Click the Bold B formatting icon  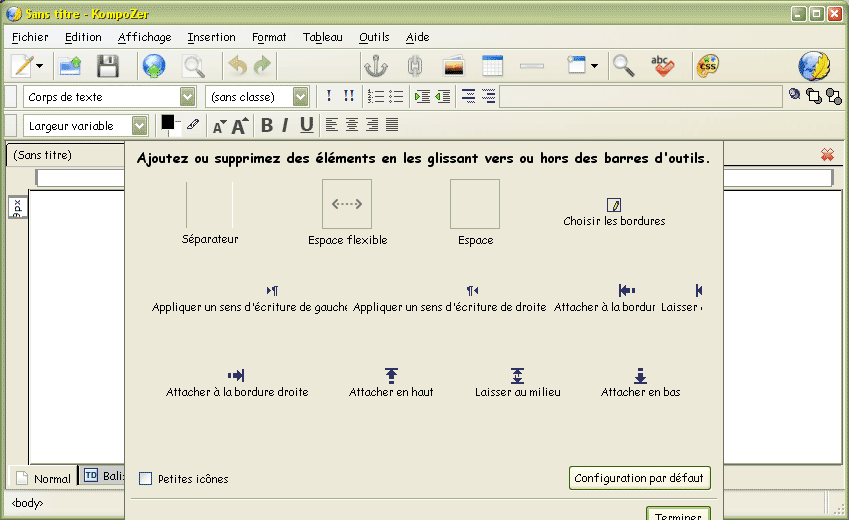[267, 125]
